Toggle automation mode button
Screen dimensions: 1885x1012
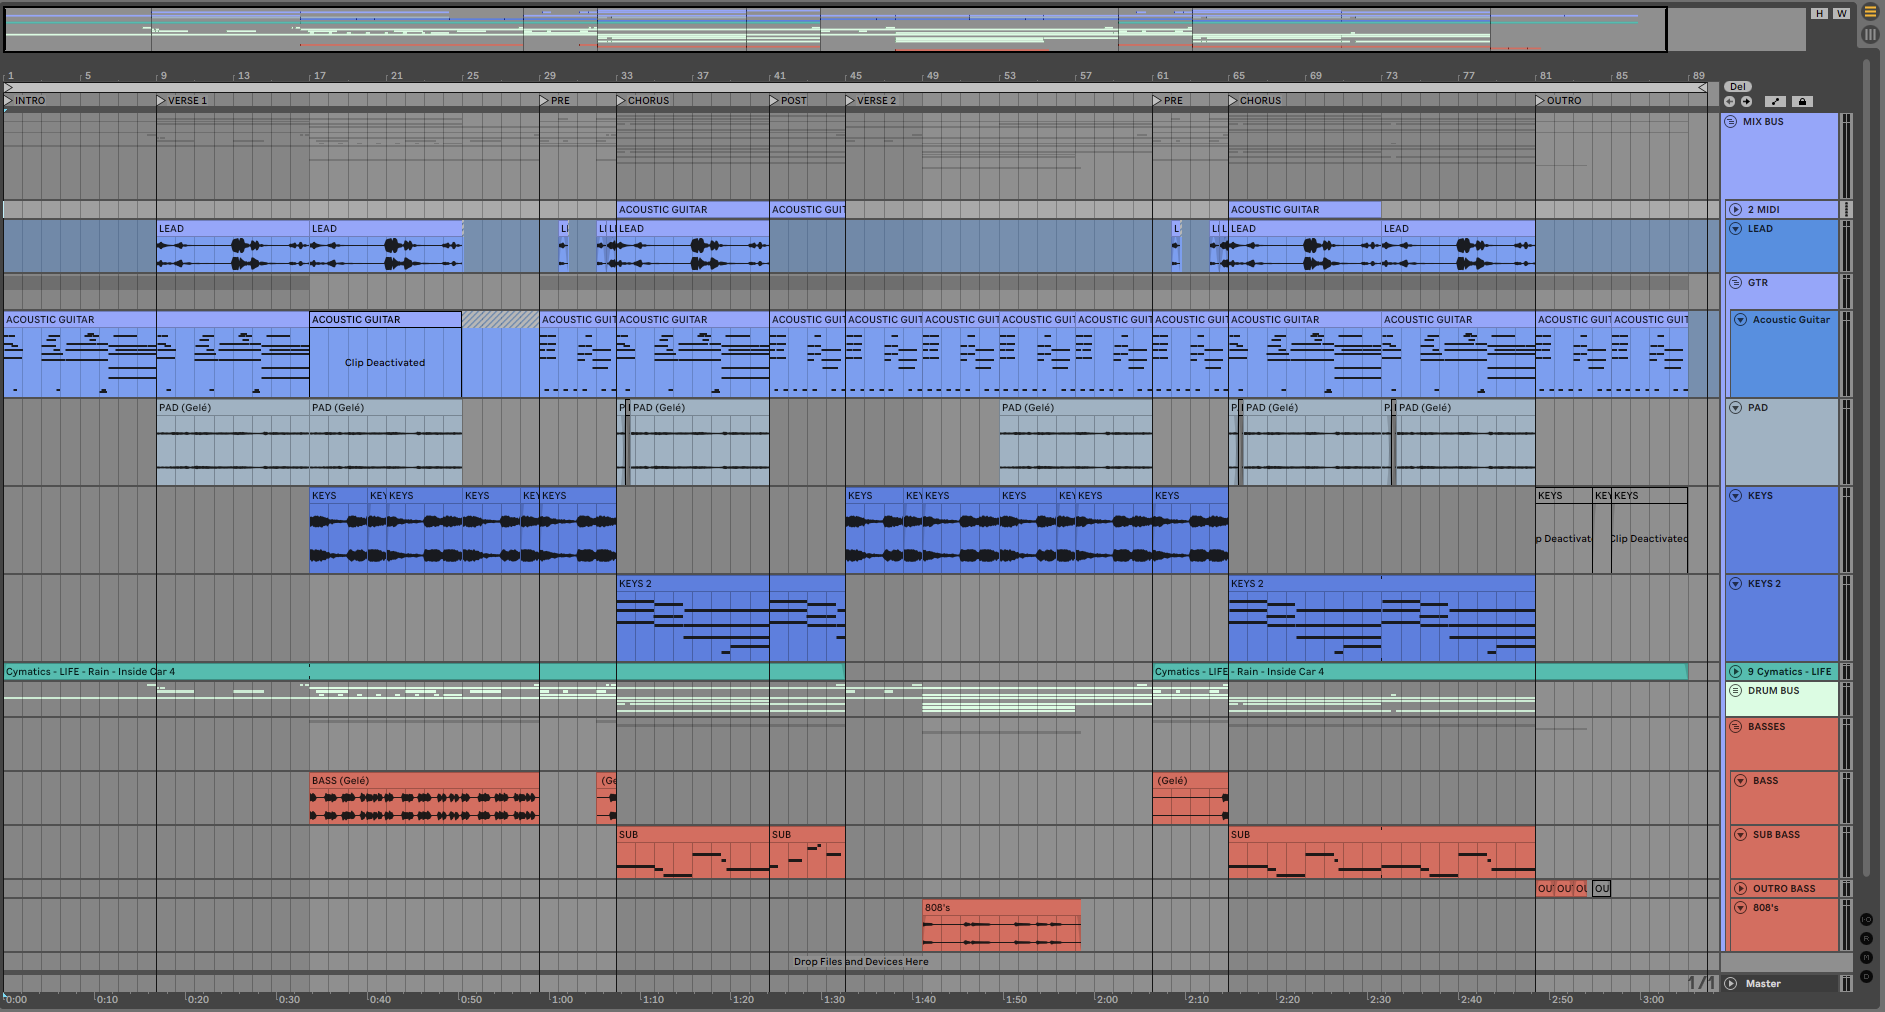(x=1775, y=101)
